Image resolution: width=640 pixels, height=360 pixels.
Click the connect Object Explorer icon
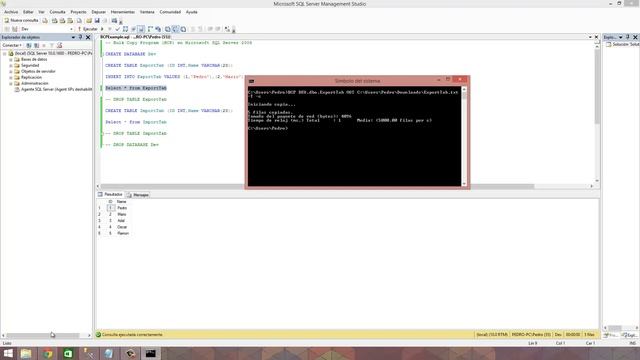(29, 45)
